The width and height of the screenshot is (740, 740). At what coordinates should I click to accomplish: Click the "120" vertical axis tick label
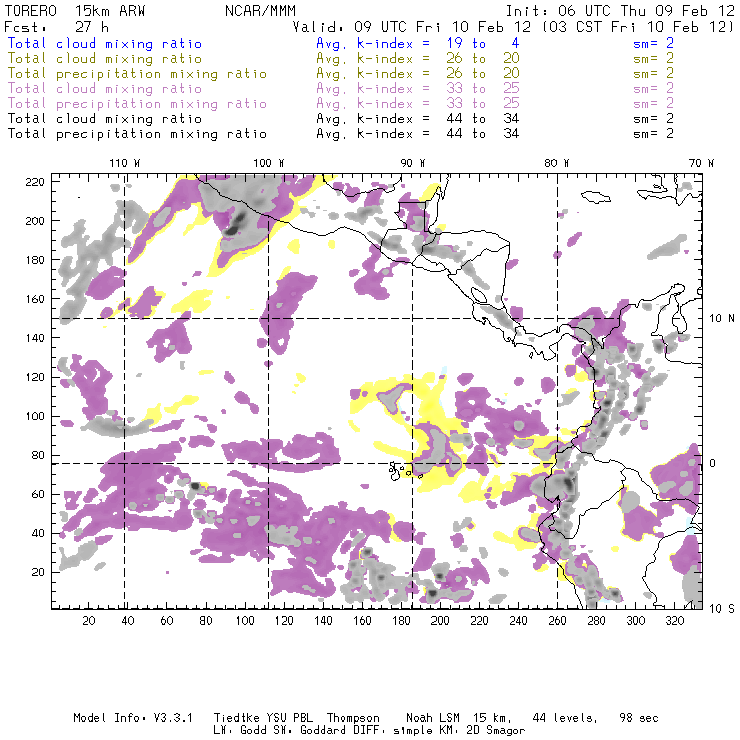point(35,377)
